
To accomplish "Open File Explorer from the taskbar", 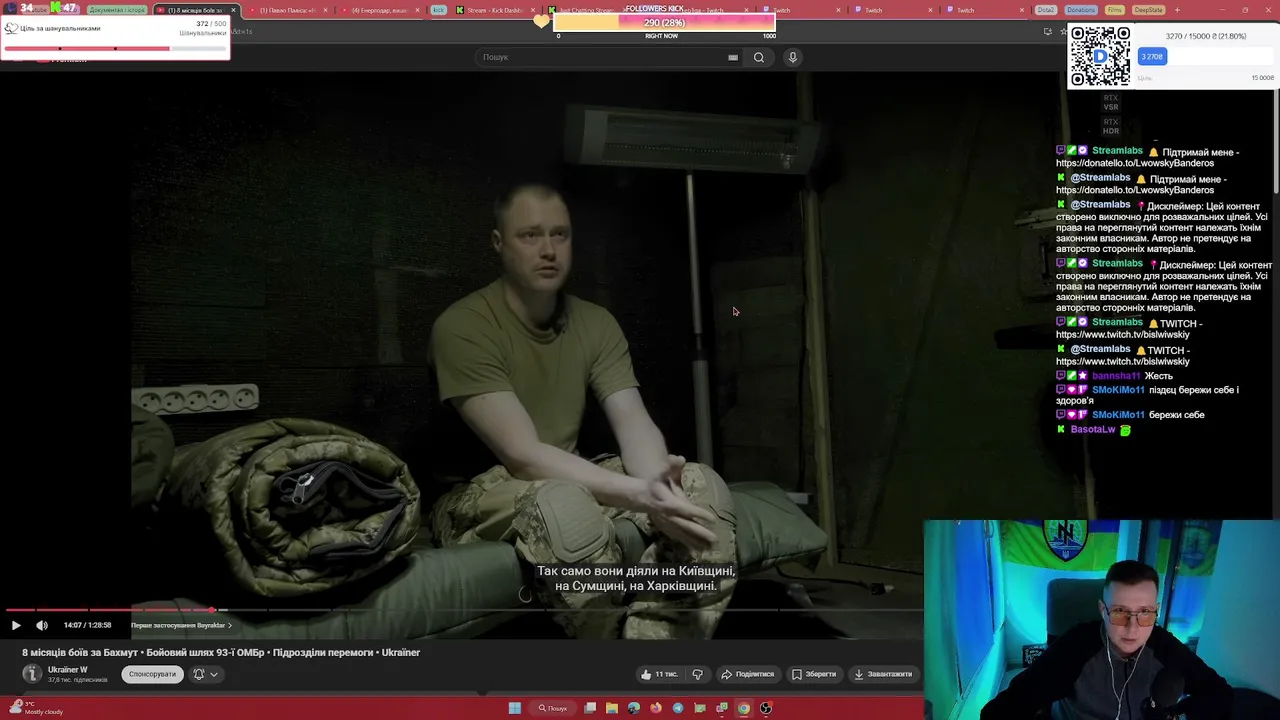I will (x=612, y=708).
